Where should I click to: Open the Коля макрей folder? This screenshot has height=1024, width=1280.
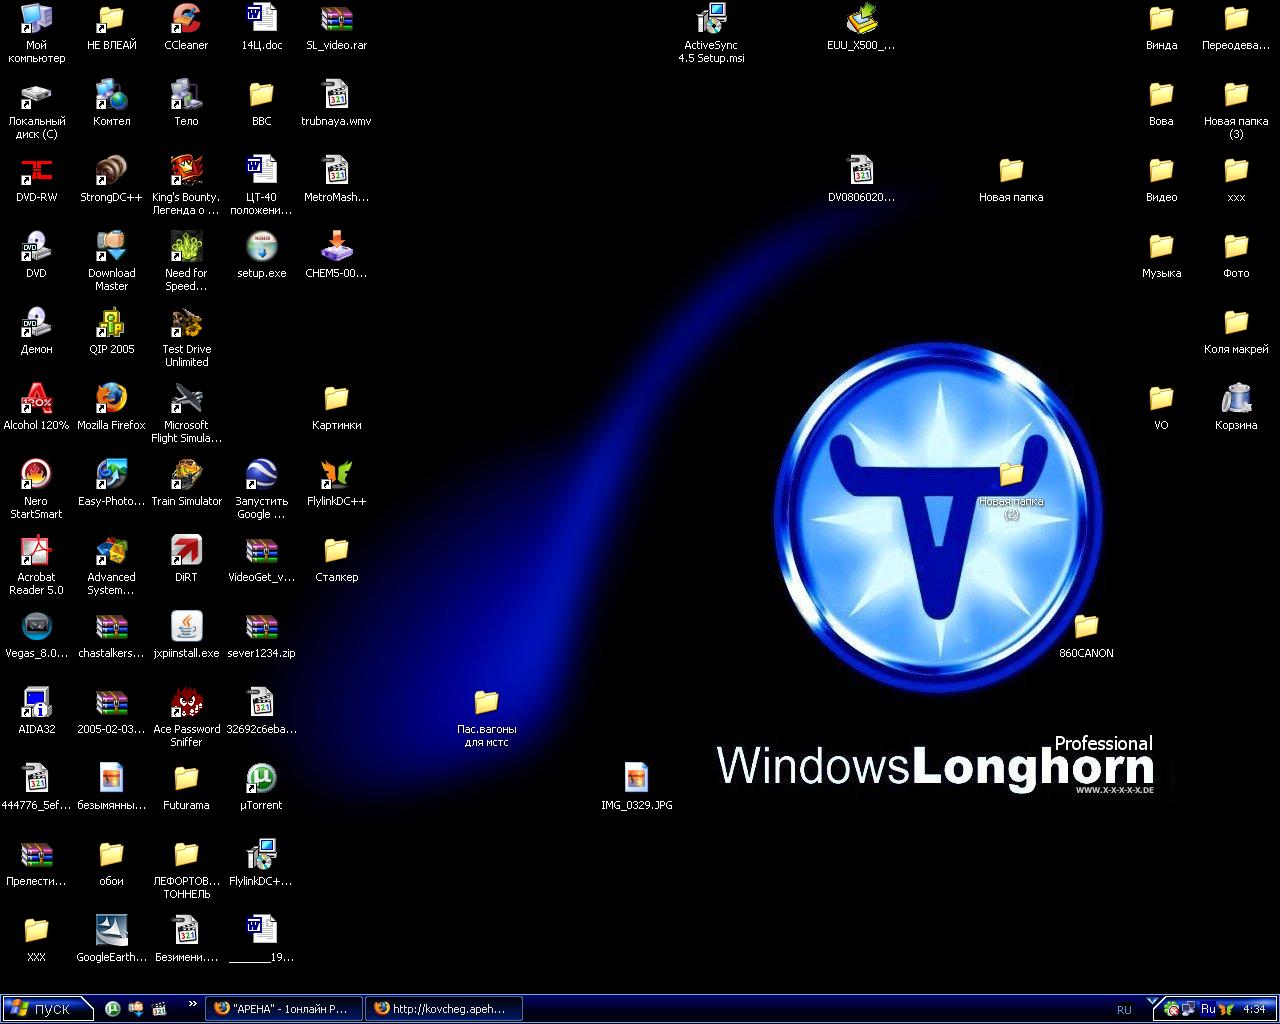[1236, 330]
